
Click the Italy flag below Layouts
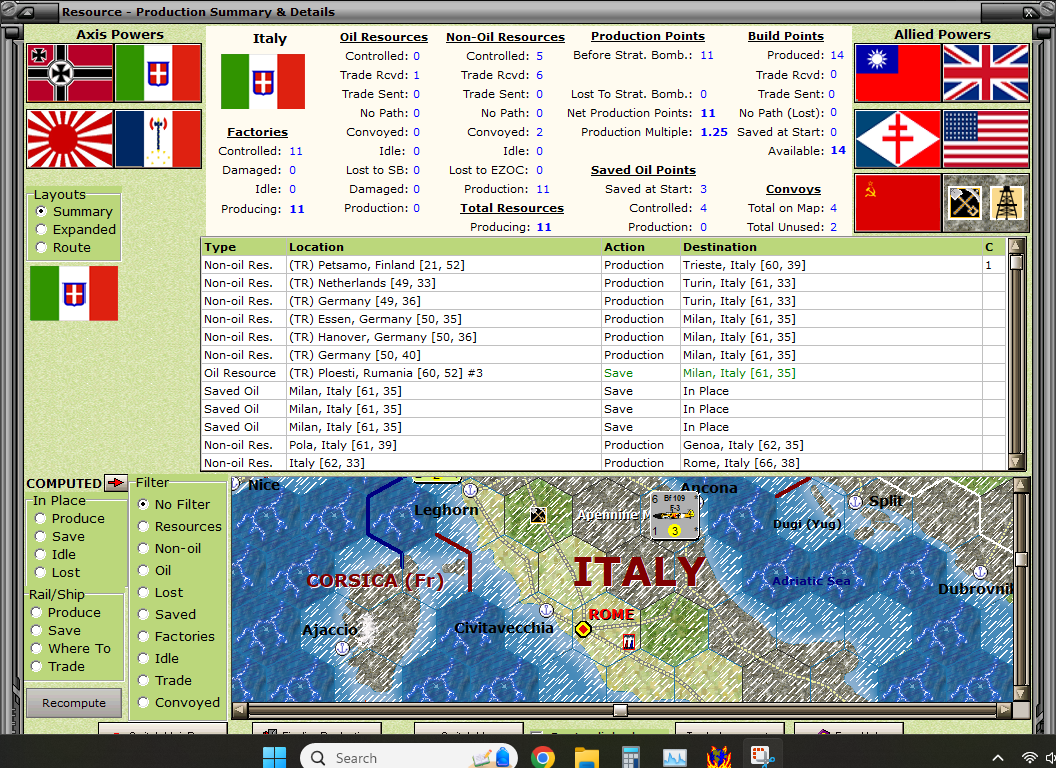click(74, 293)
